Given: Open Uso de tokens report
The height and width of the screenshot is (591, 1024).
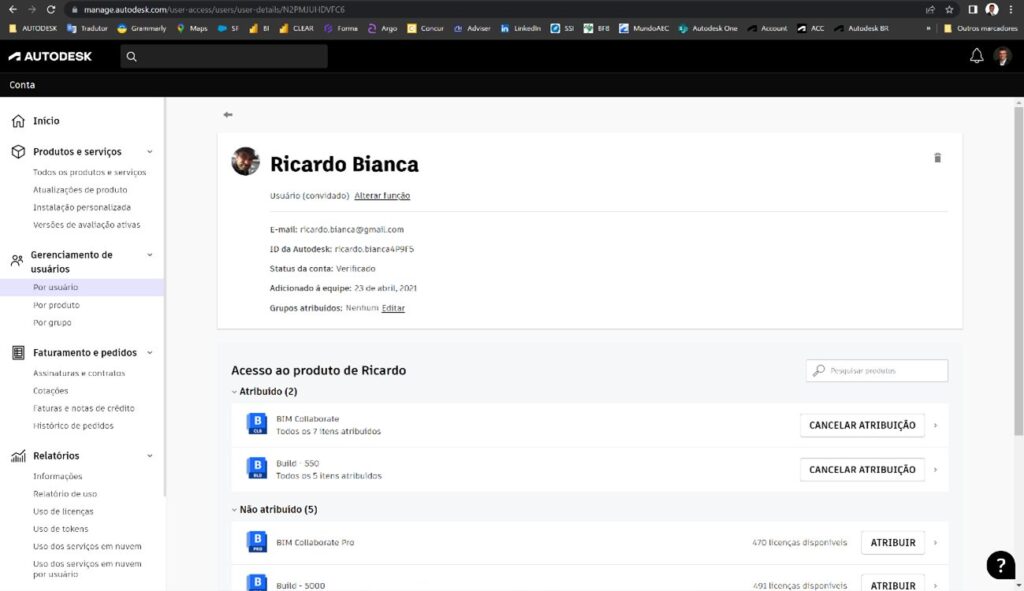Looking at the screenshot, I should pyautogui.click(x=61, y=529).
